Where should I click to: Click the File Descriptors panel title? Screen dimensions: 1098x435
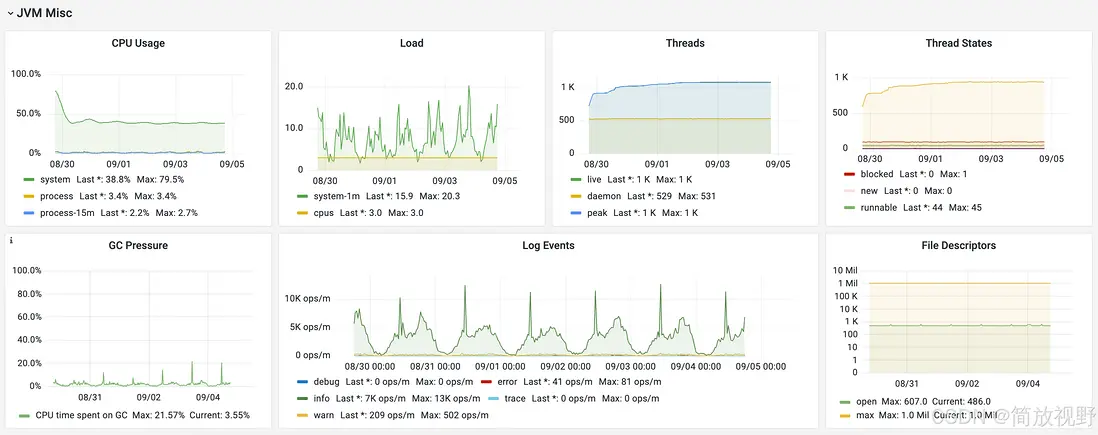(958, 245)
